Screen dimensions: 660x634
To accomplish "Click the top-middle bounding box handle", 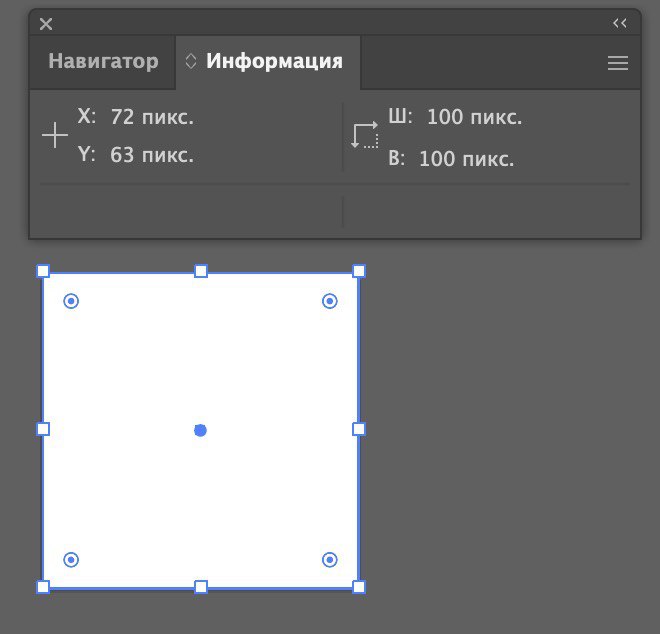I will [x=201, y=271].
